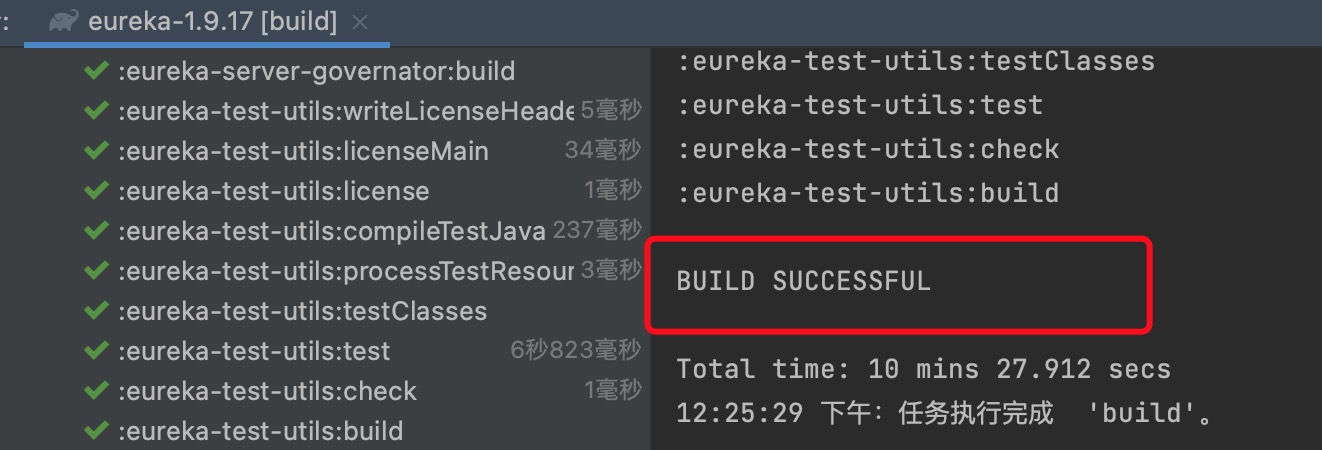Select the eureka-1.9.17 [build] tab
Image resolution: width=1322 pixels, height=450 pixels.
coord(208,22)
